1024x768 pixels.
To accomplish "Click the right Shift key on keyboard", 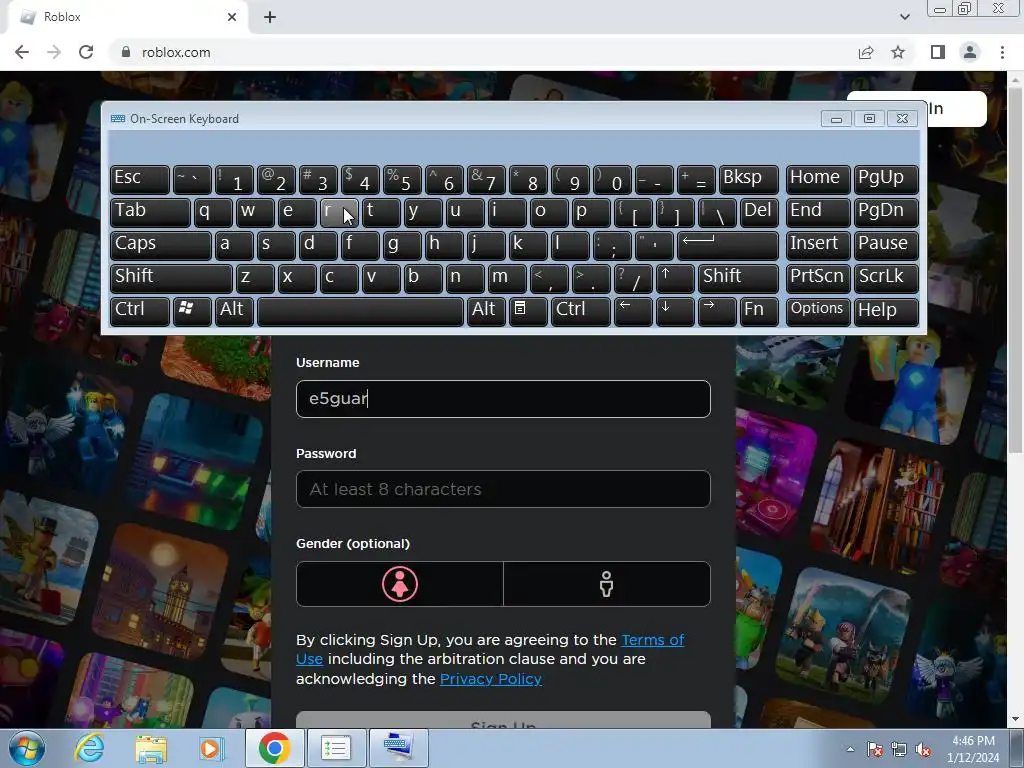I will coord(738,278).
